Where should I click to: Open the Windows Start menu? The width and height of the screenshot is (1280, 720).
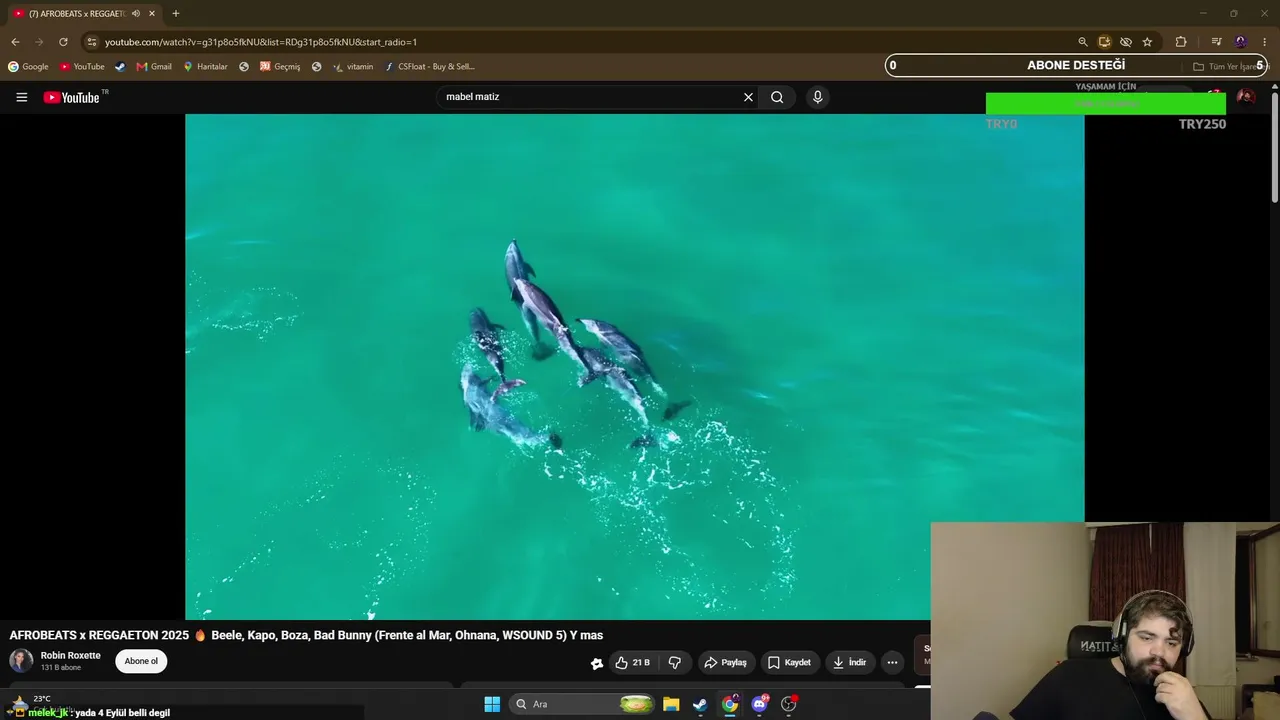[x=492, y=704]
